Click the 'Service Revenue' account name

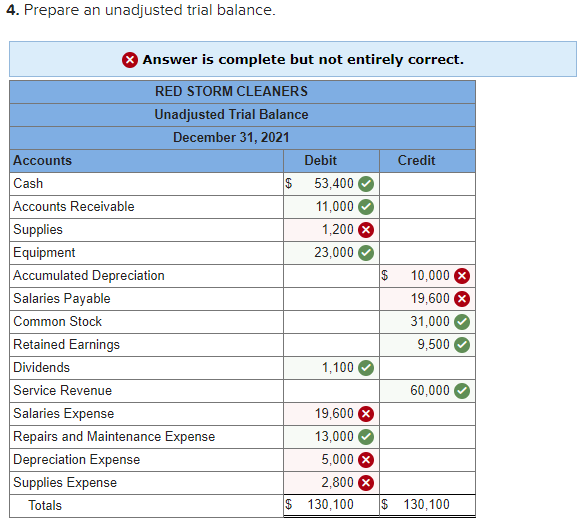[x=63, y=391]
